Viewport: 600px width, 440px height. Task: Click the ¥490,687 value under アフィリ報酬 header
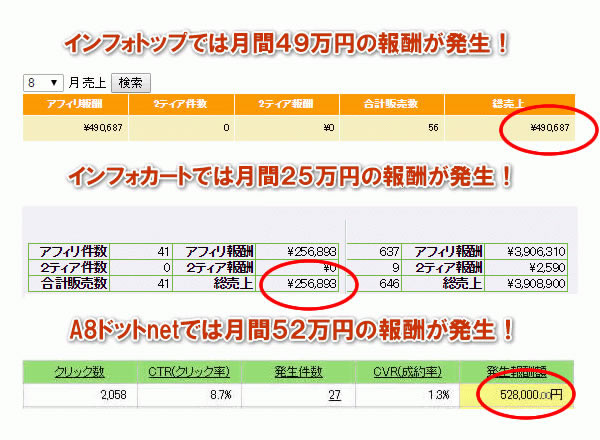pyautogui.click(x=103, y=127)
